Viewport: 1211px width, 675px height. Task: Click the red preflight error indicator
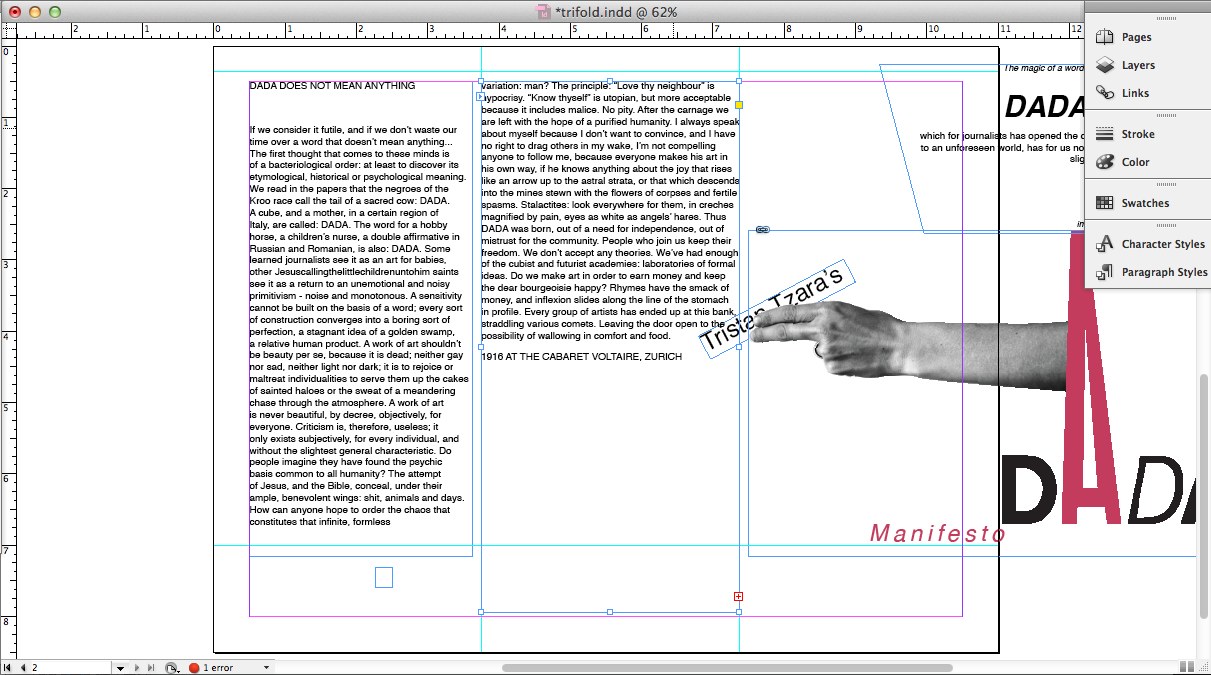click(194, 667)
